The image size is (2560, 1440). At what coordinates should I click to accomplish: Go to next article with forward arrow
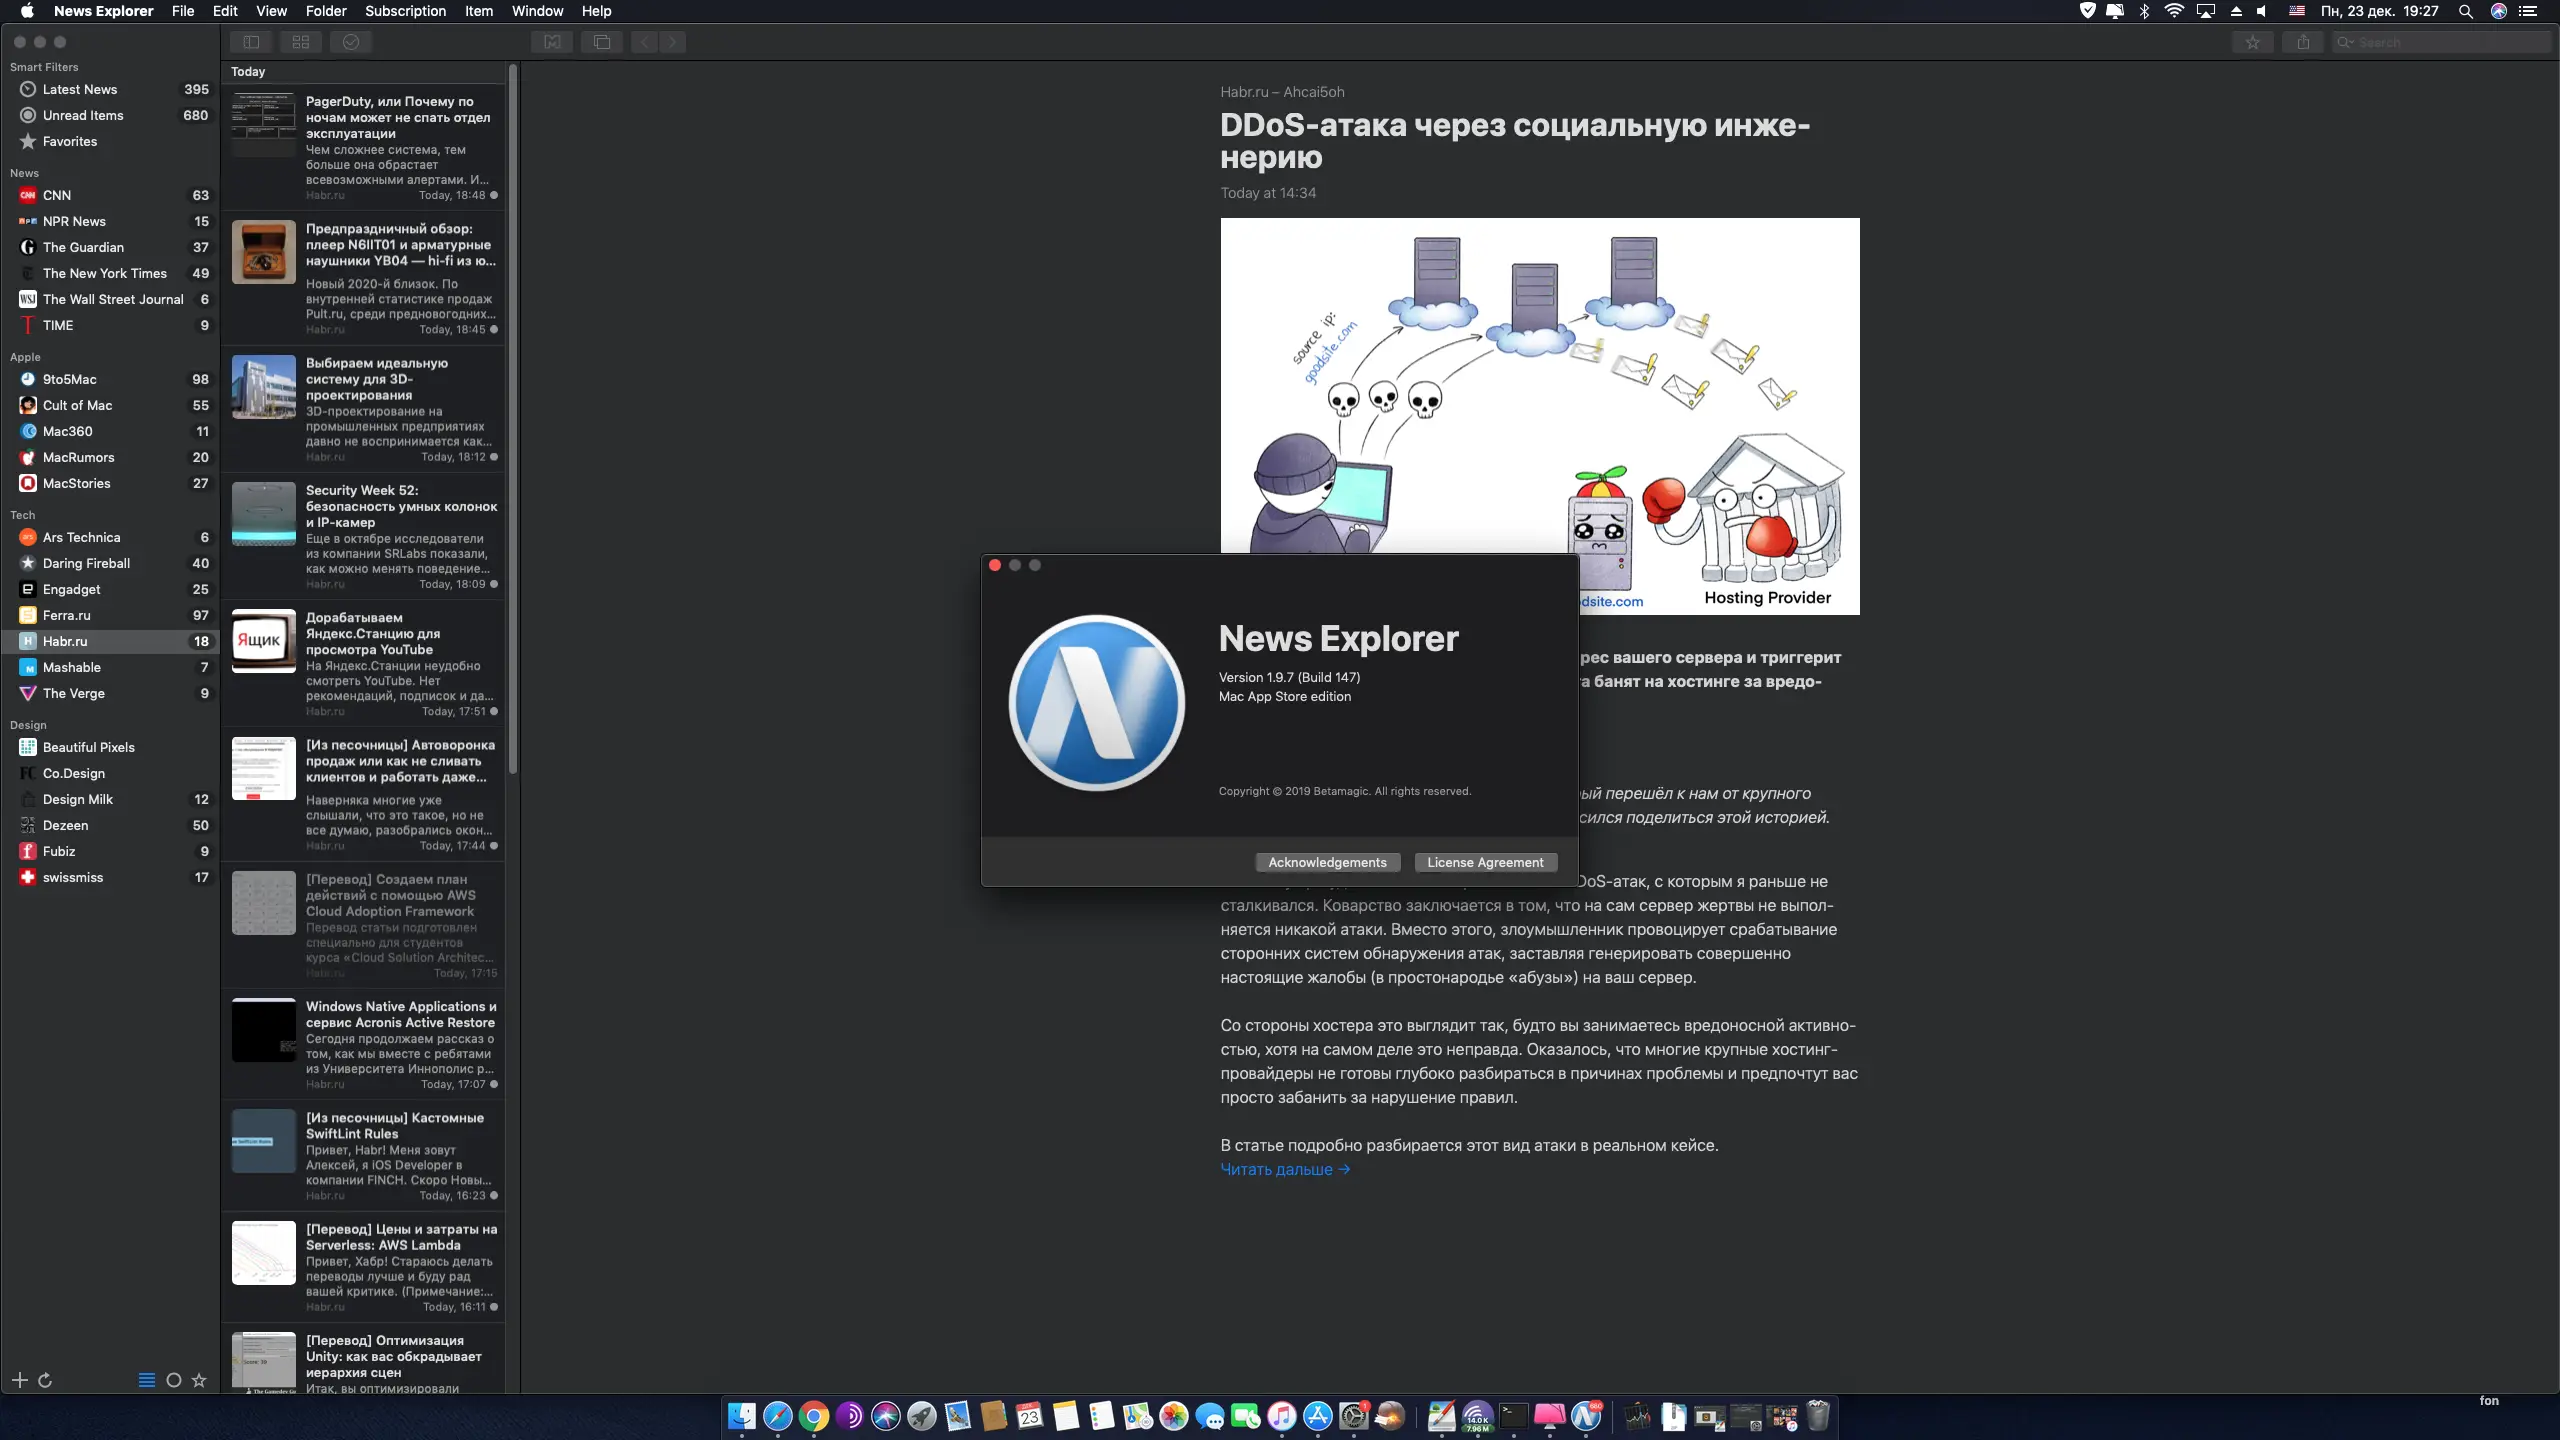pyautogui.click(x=673, y=42)
